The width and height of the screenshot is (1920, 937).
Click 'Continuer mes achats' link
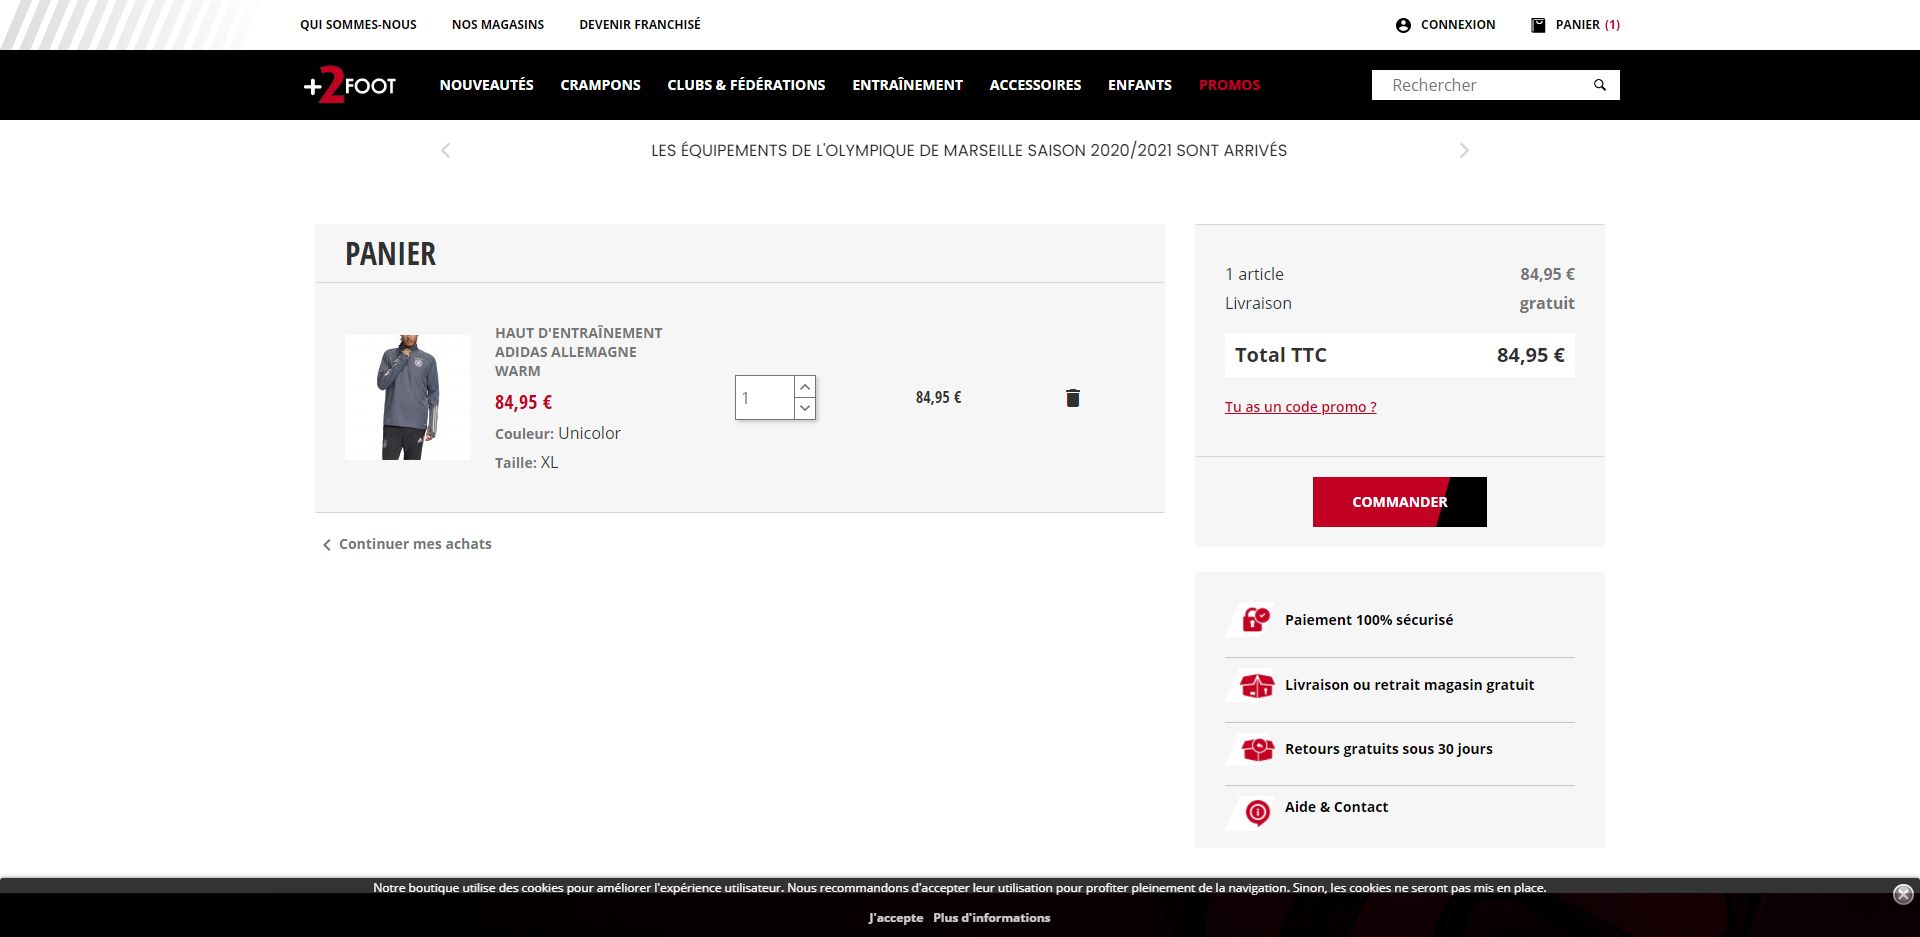[x=407, y=544]
